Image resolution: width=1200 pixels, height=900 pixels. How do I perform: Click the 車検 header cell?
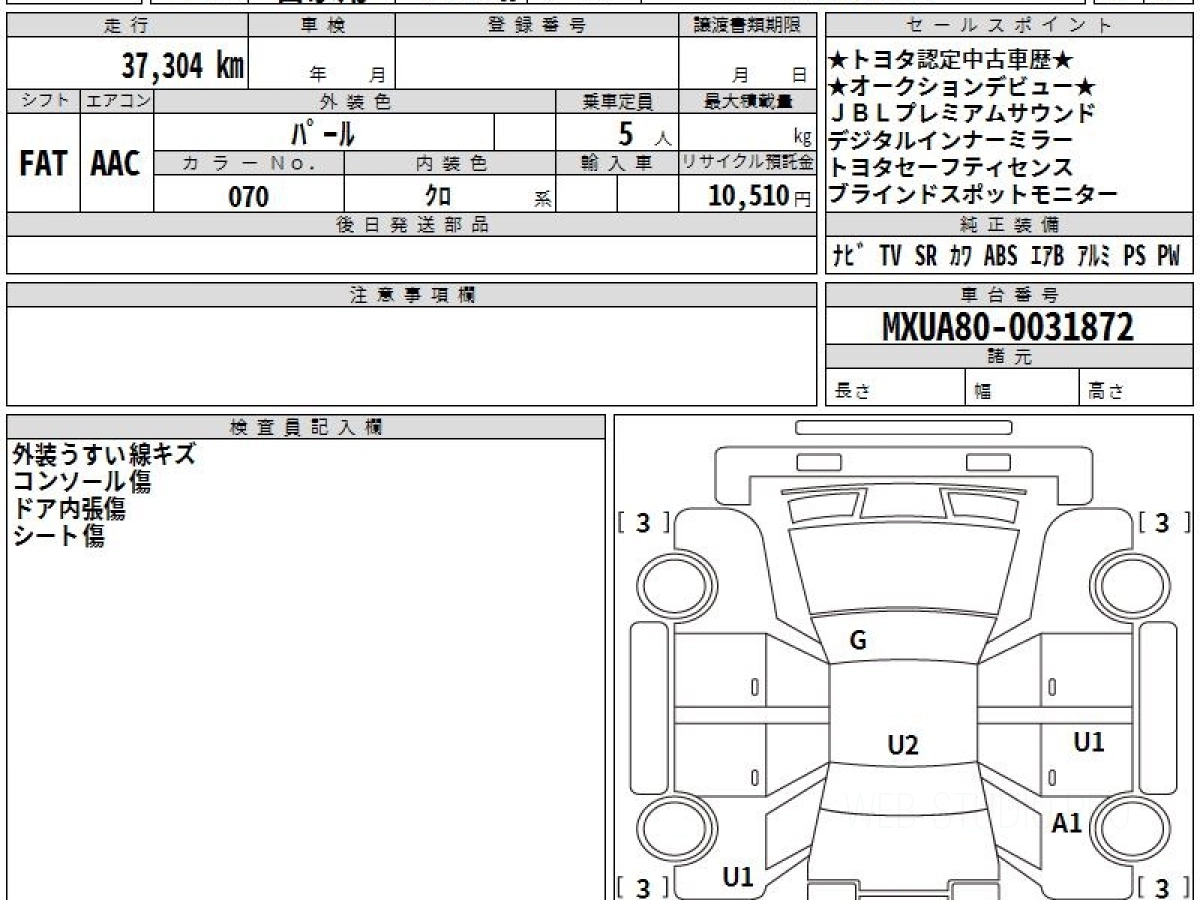[x=322, y=26]
